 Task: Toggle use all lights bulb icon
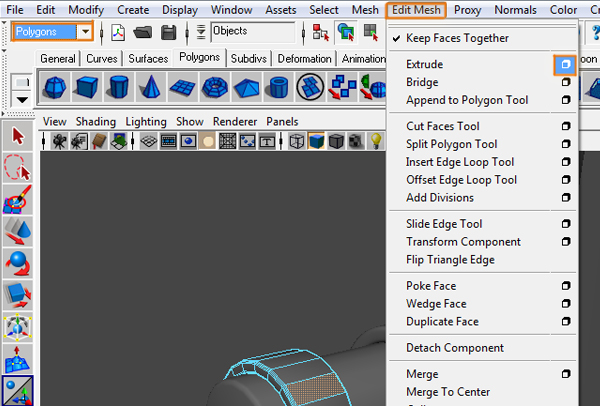click(376, 142)
